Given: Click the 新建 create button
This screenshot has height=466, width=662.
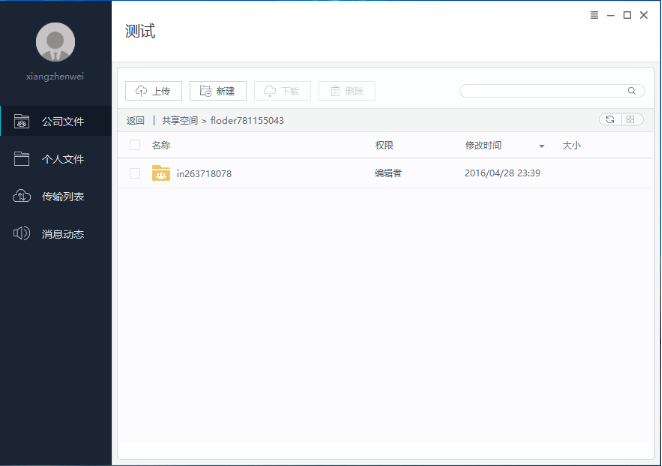Looking at the screenshot, I should click(217, 91).
